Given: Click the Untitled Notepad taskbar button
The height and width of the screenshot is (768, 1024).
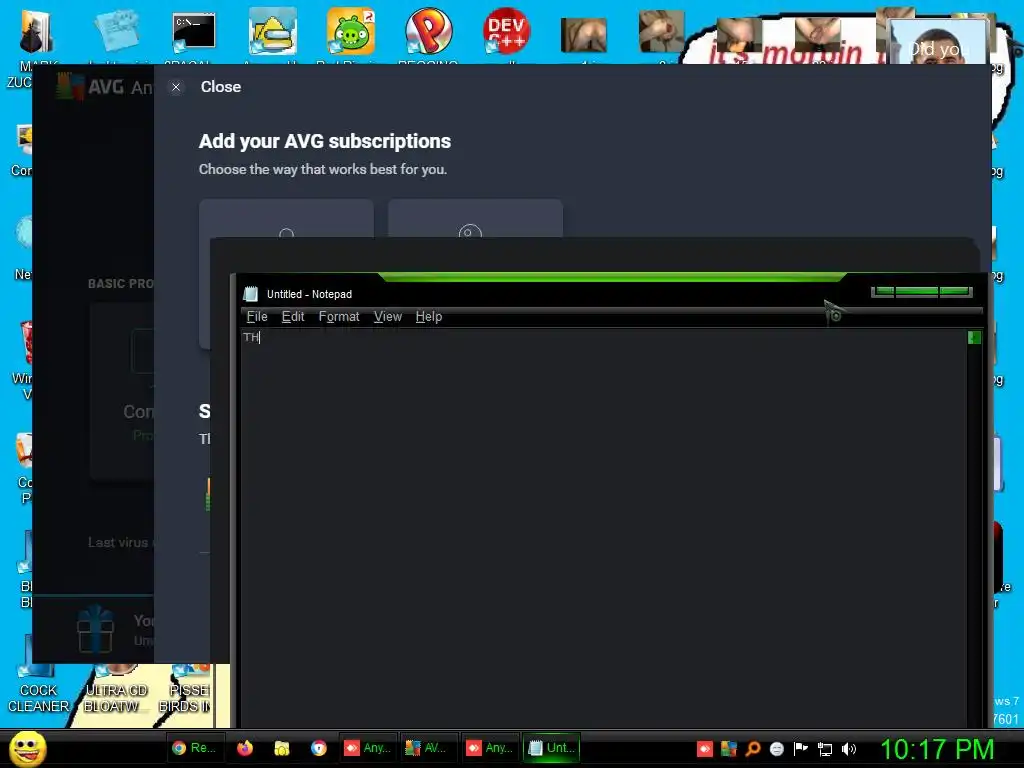Looking at the screenshot, I should pyautogui.click(x=551, y=748).
